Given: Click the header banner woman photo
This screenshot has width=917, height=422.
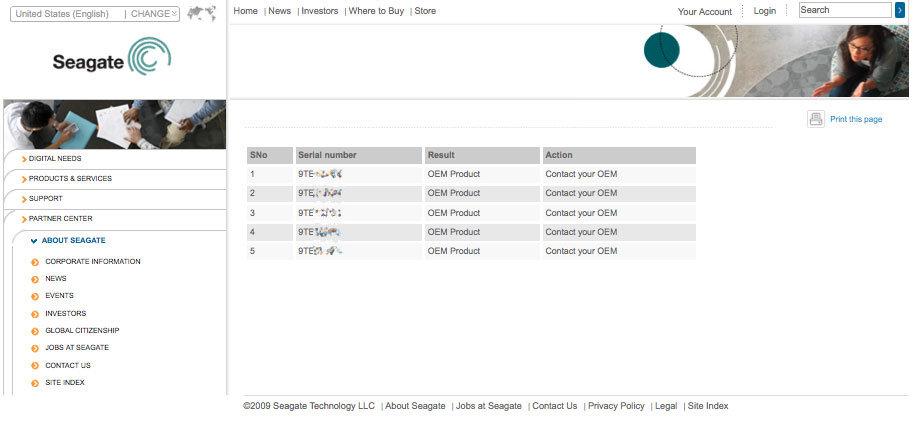Looking at the screenshot, I should coord(862,61).
